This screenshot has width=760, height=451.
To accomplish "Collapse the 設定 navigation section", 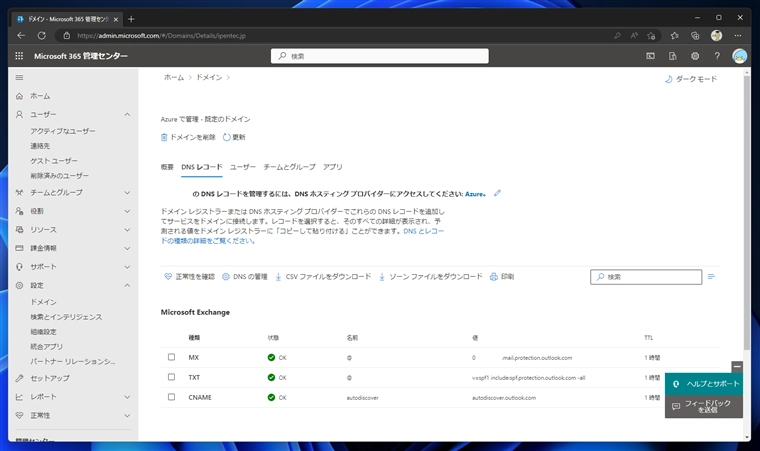I will [127, 285].
